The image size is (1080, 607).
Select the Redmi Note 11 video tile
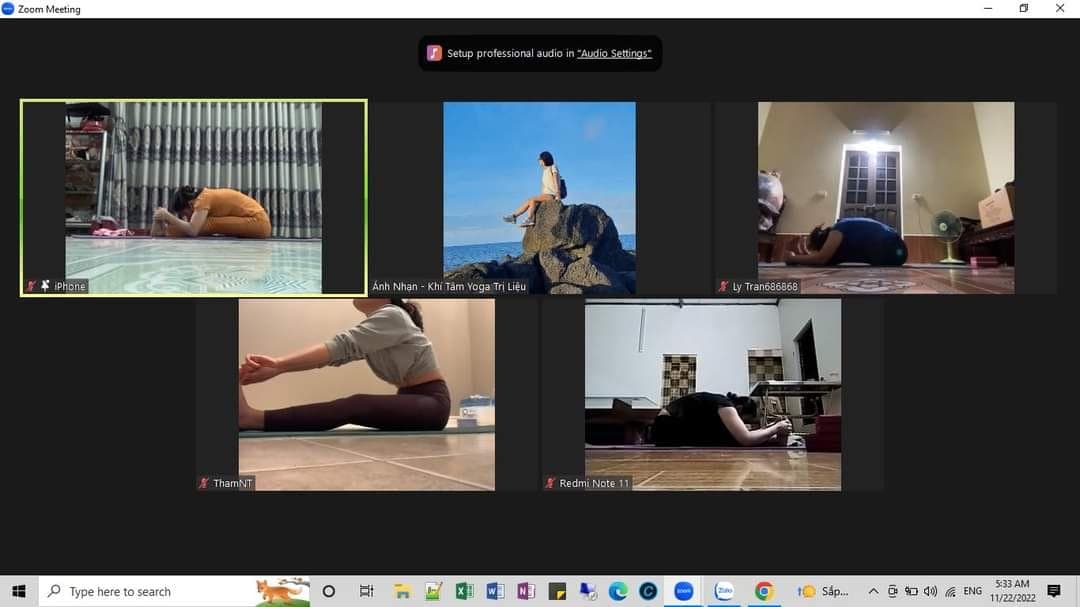click(x=713, y=394)
